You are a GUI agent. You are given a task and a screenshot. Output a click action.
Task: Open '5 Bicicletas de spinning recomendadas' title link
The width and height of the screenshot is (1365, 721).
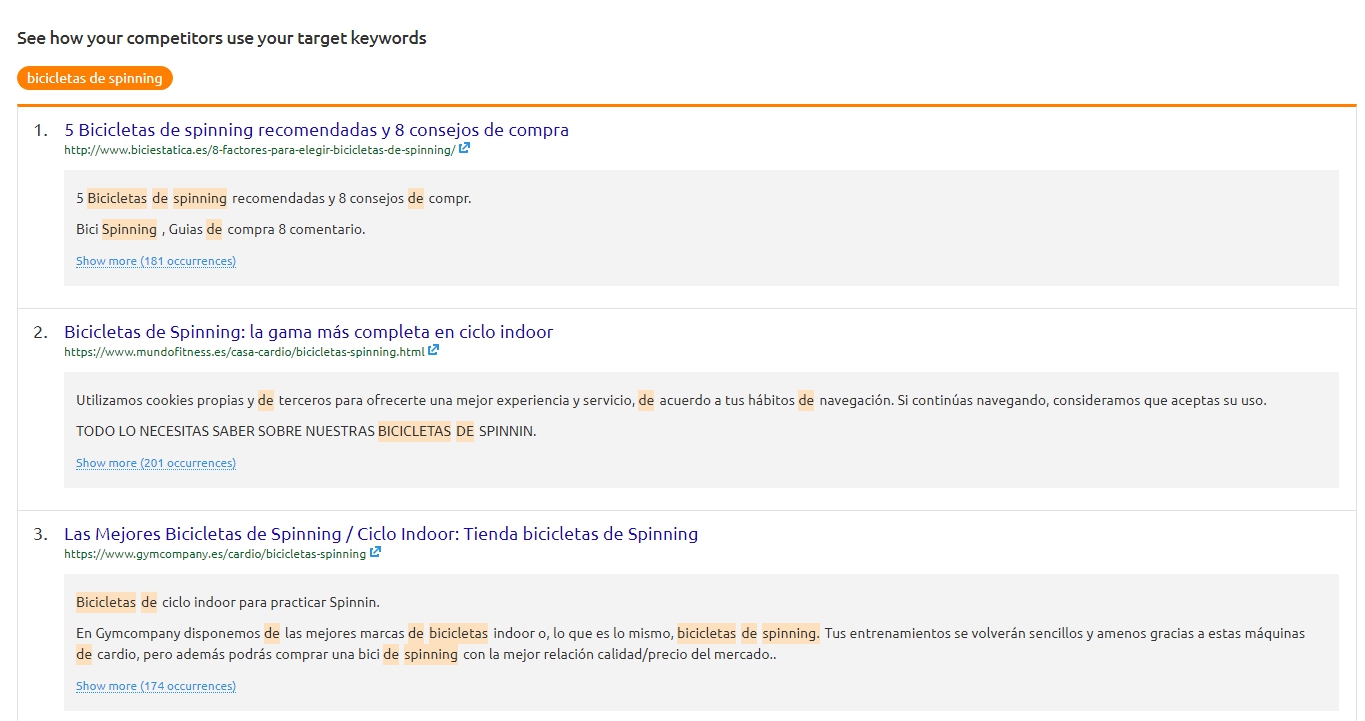[316, 130]
